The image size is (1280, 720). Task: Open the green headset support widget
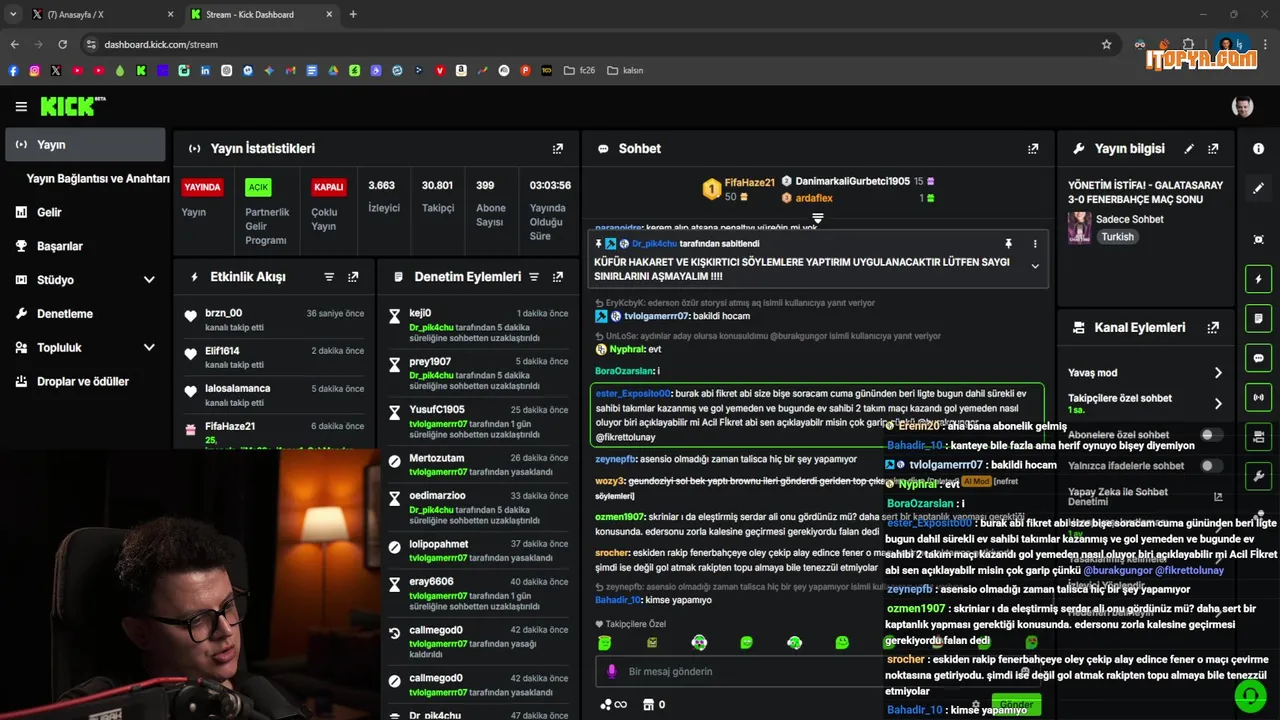[1250, 696]
